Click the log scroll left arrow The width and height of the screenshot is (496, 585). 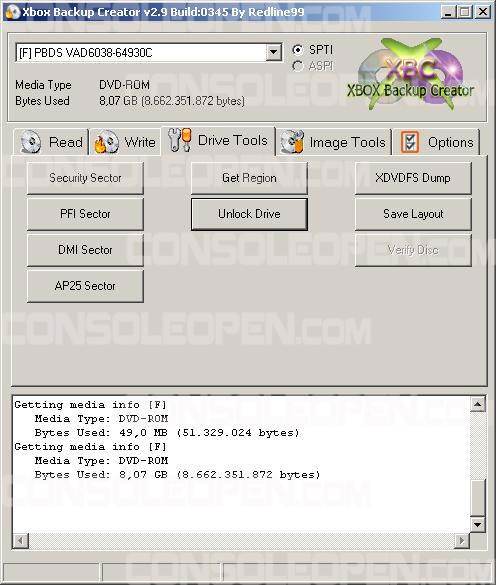point(21,540)
